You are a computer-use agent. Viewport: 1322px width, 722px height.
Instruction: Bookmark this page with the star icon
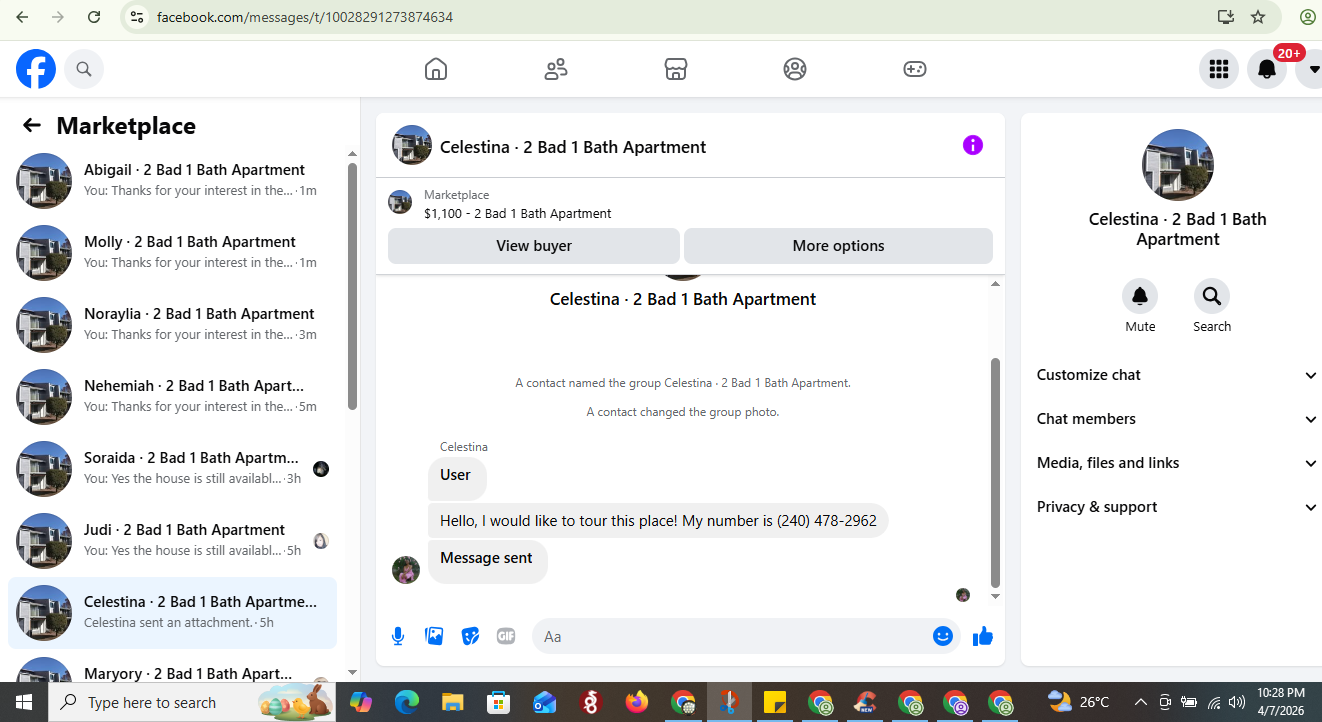tap(1258, 17)
